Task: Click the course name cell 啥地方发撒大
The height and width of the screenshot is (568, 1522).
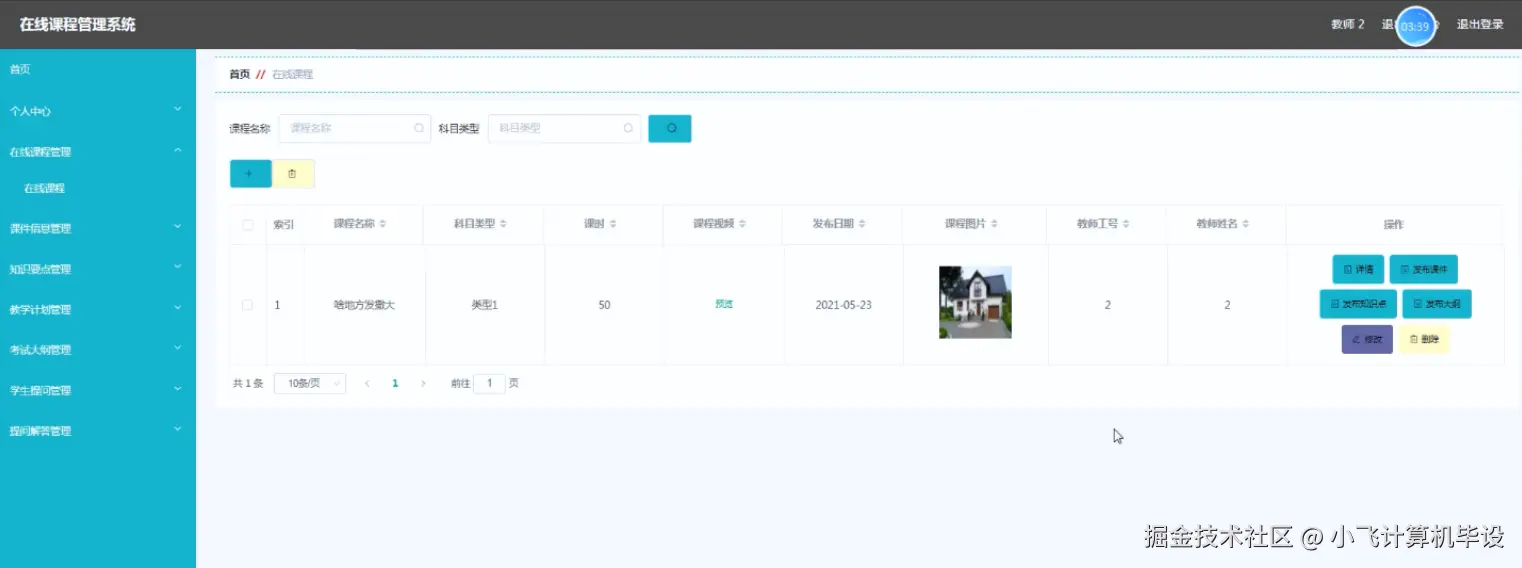Action: [364, 305]
